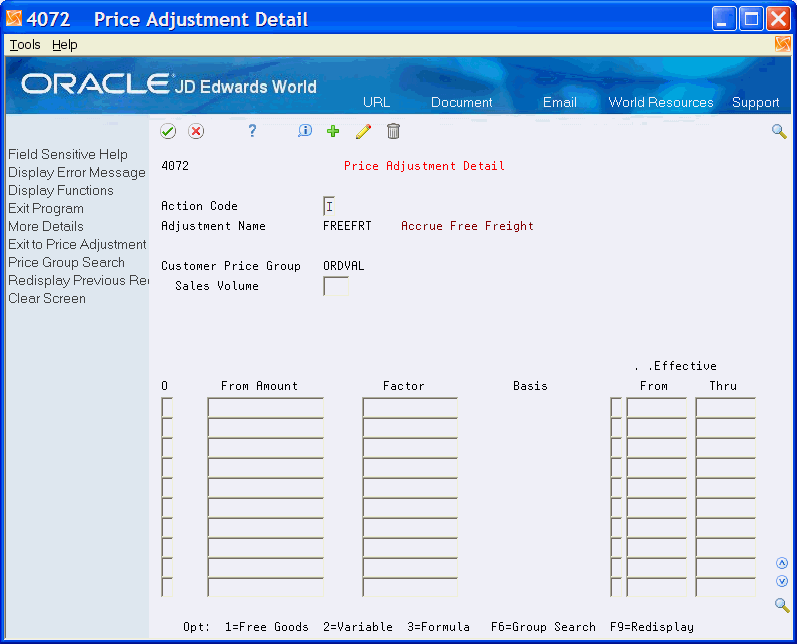This screenshot has height=644, width=797.
Task: Click the magnifier icon beside the toolbar
Action: point(779,132)
